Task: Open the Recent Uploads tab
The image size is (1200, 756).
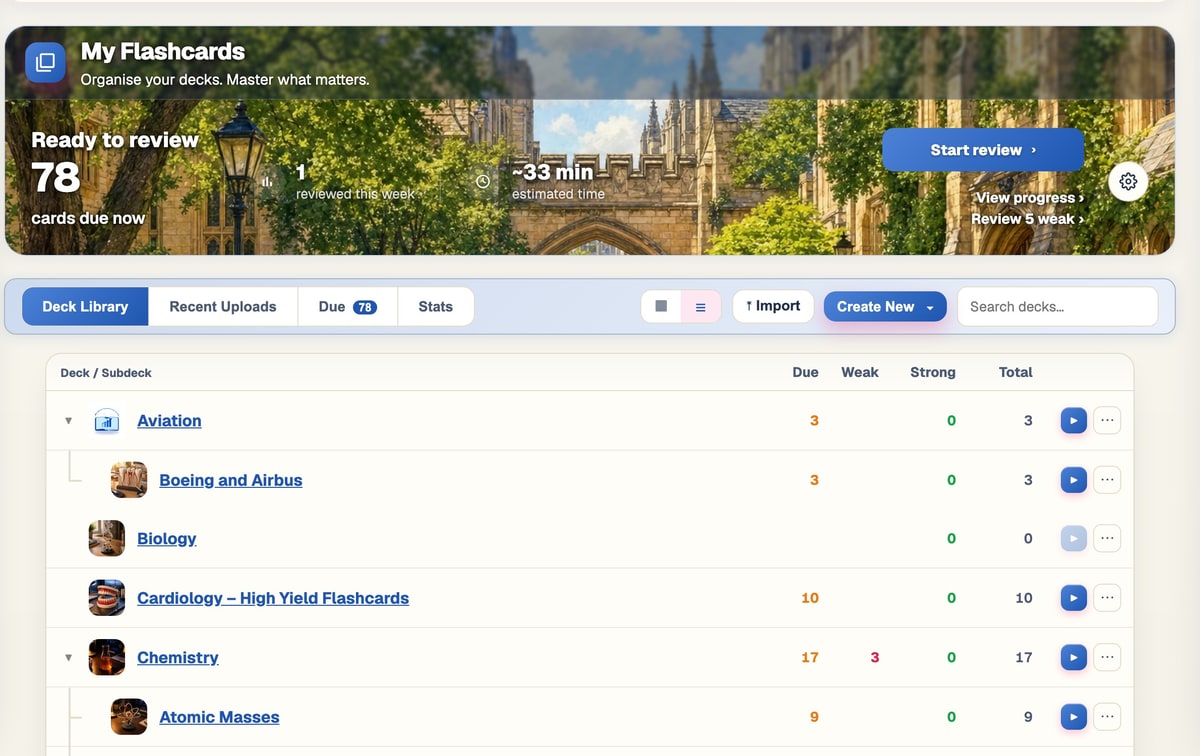Action: point(223,307)
